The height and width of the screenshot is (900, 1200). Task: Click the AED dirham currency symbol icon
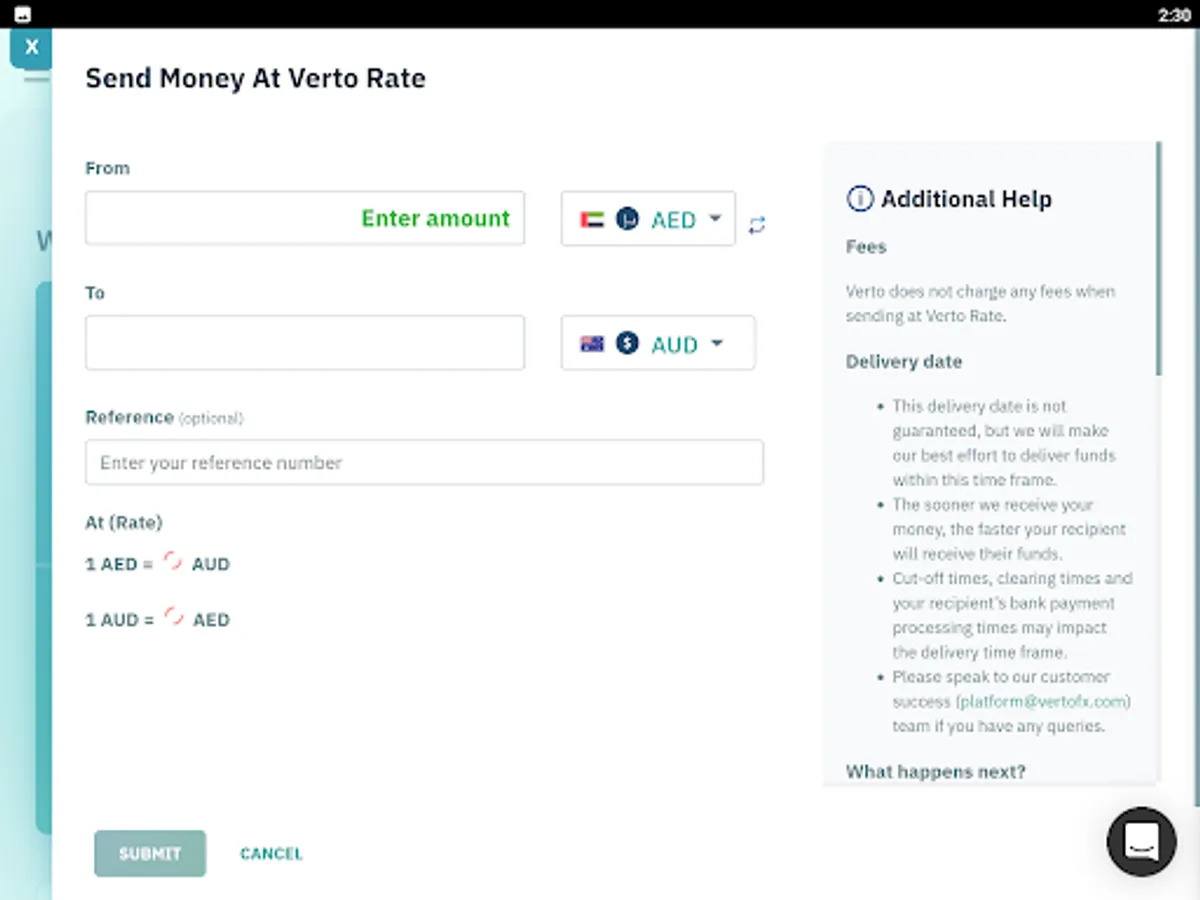[x=627, y=218]
